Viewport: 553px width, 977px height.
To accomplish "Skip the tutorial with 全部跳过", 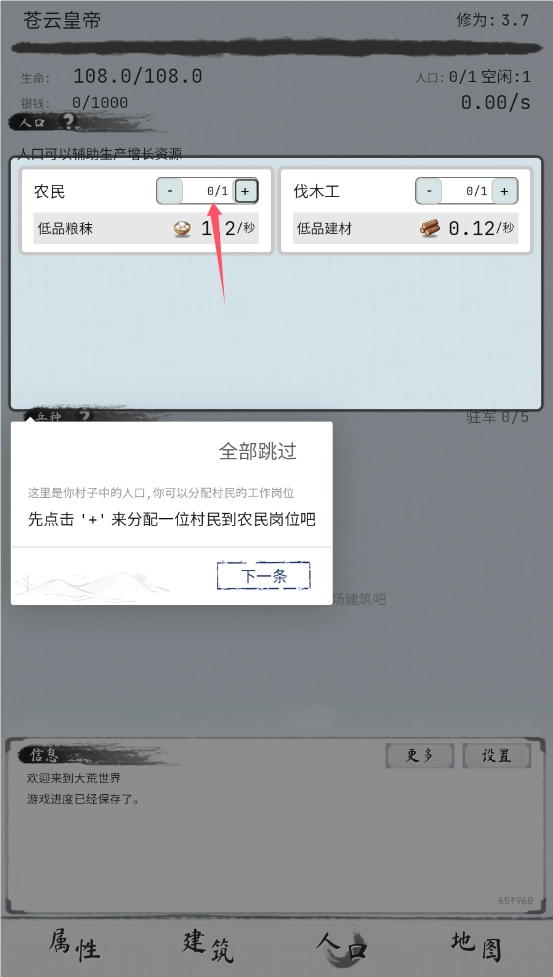I will pos(257,451).
